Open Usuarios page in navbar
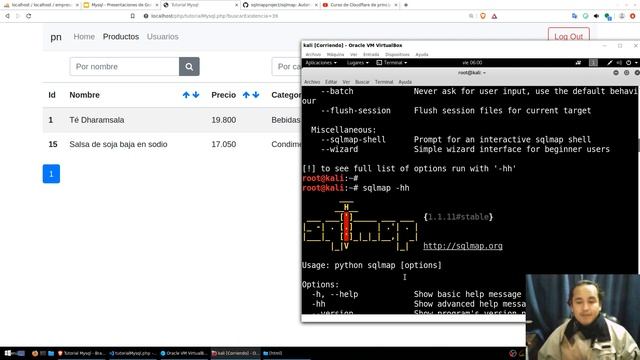Viewport: 640px width, 360px height. click(x=162, y=36)
